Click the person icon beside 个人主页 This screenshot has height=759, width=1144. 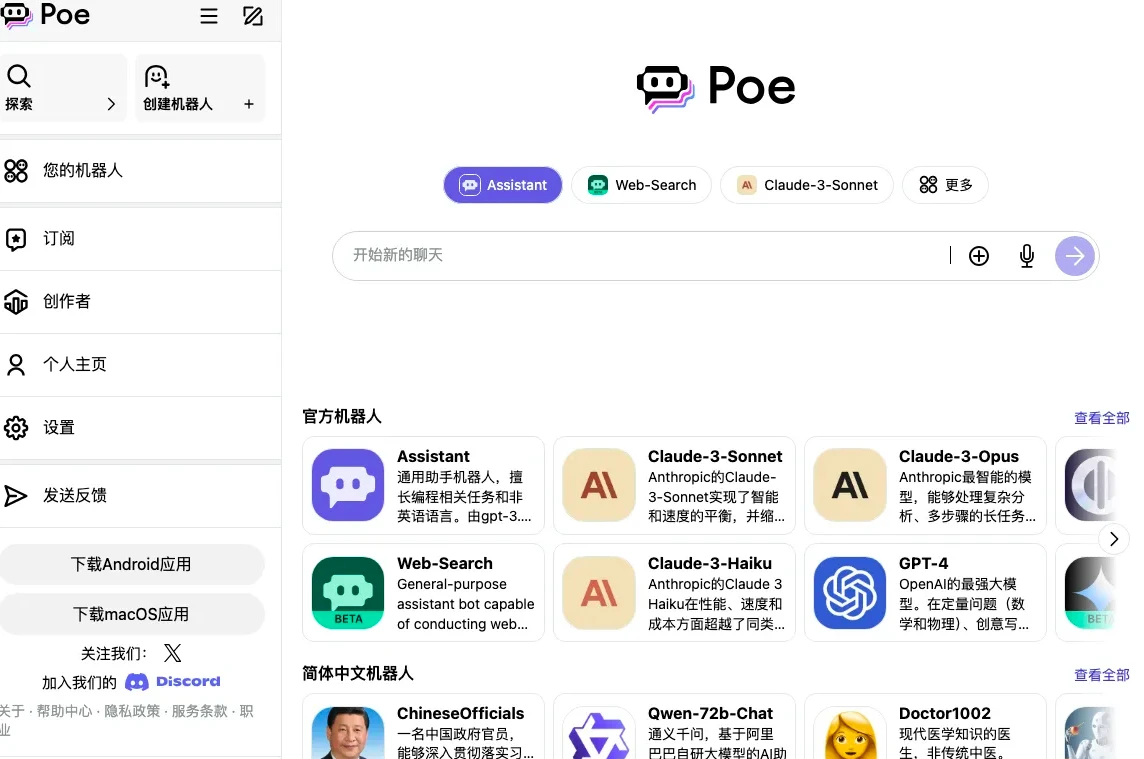click(16, 364)
